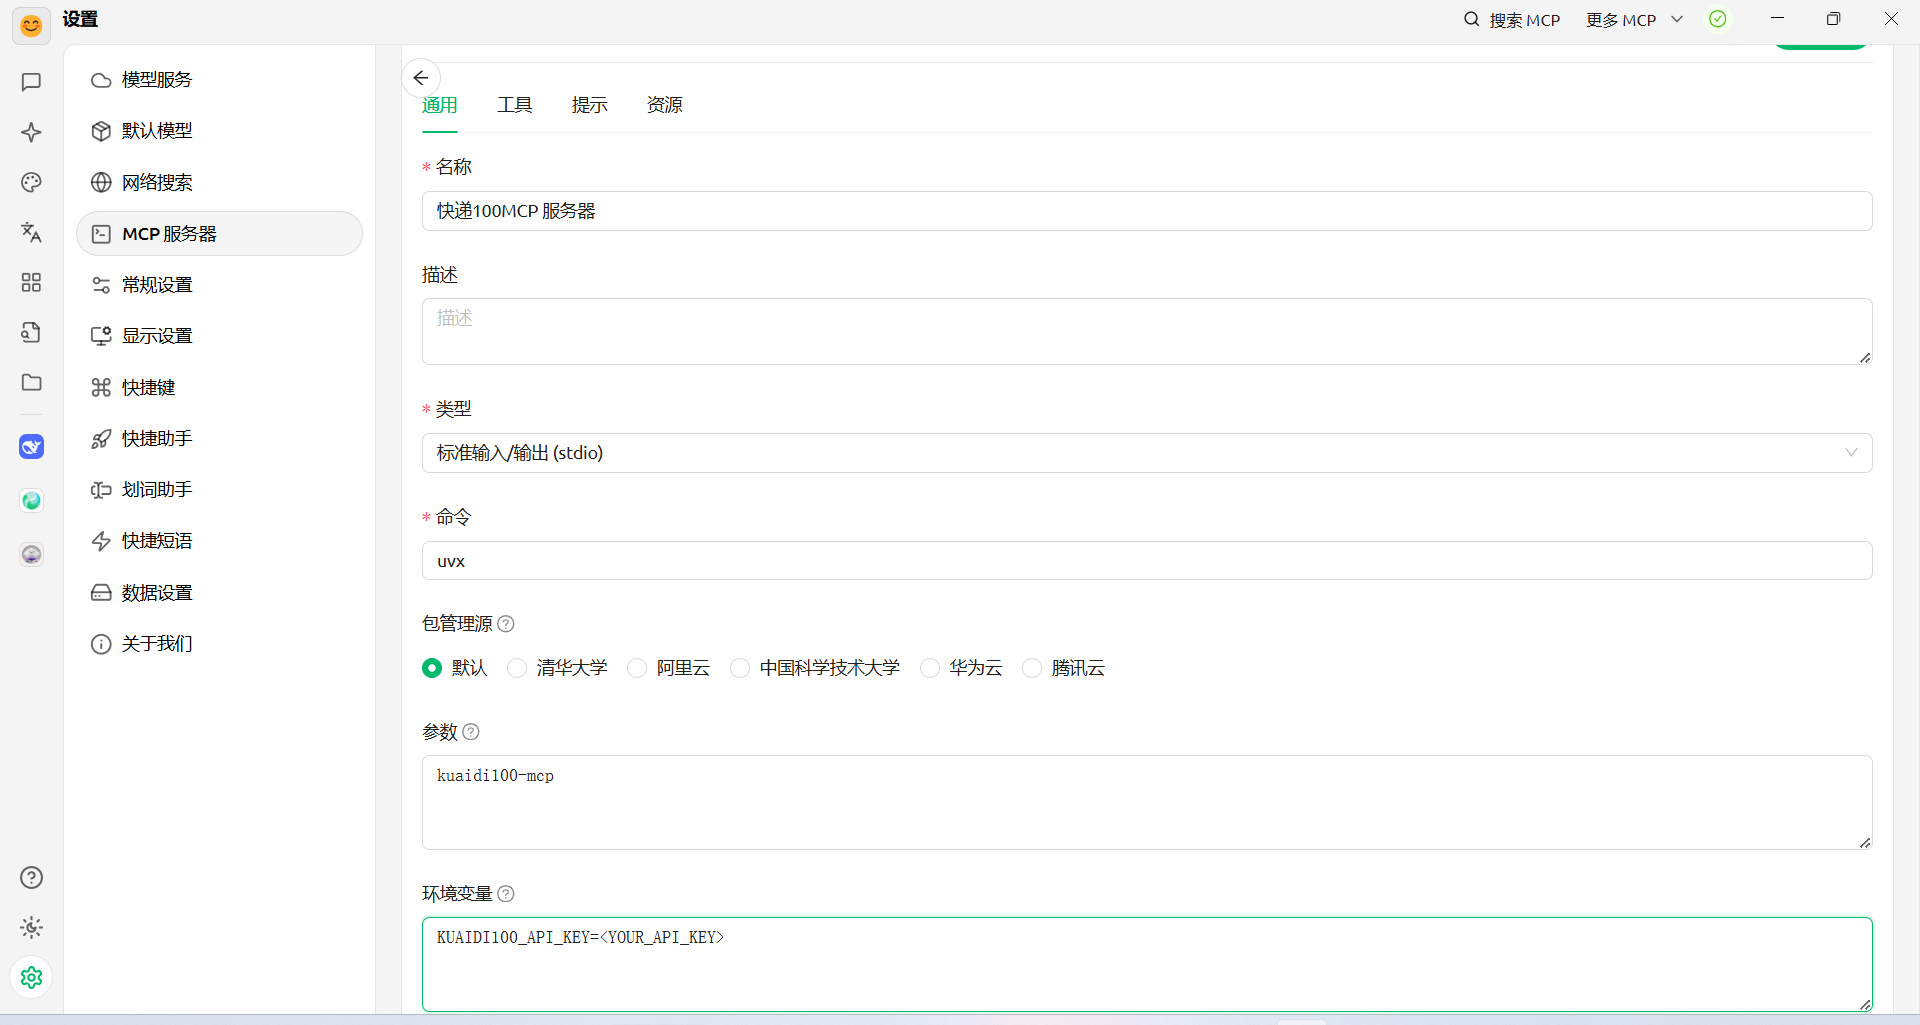Open 快捷短语 settings
1920x1025 pixels.
click(219, 541)
